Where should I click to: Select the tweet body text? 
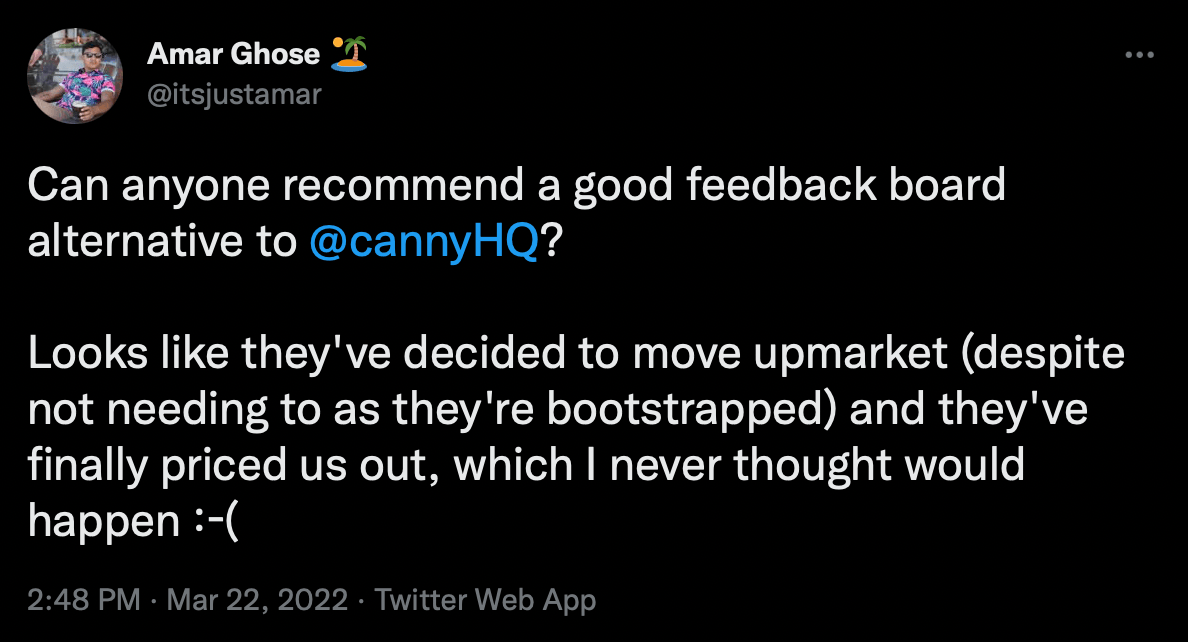point(500,350)
